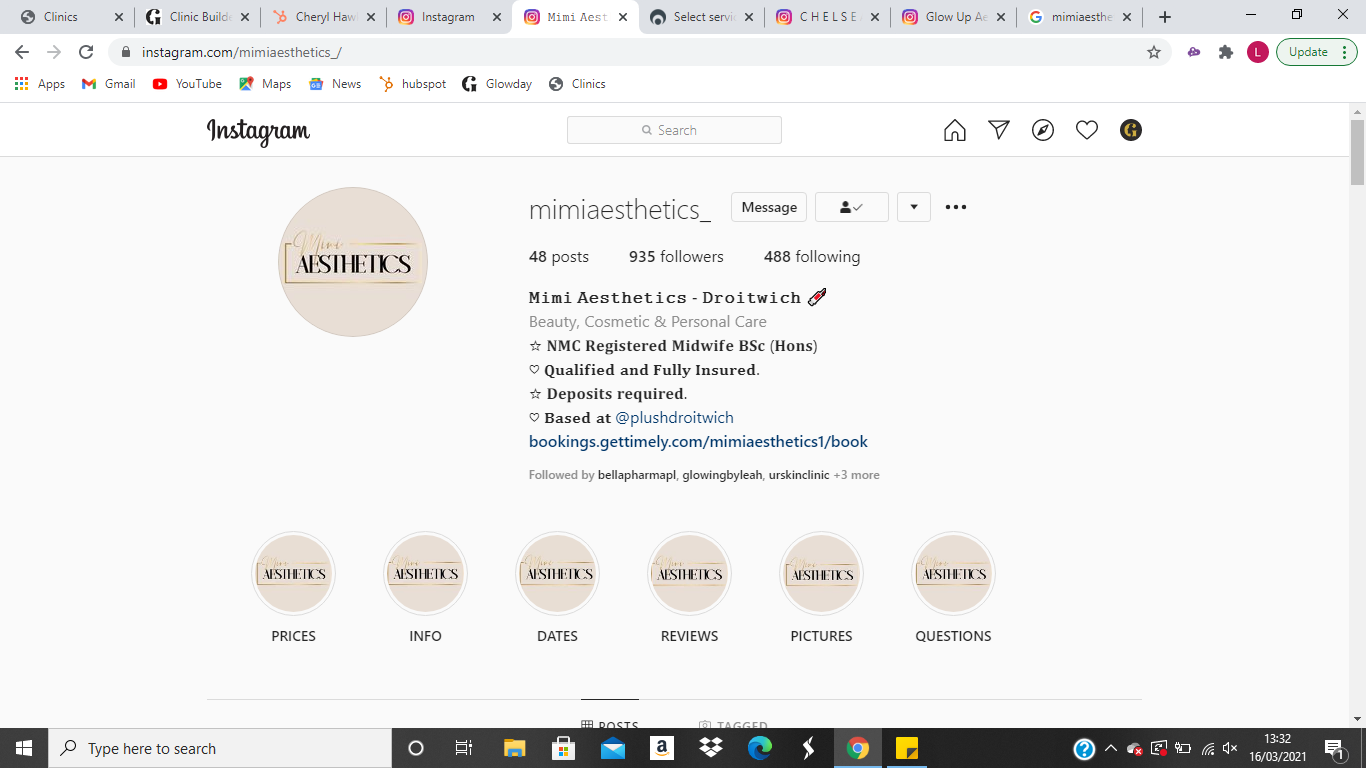Go to the Instagram home feed icon
Image resolution: width=1366 pixels, height=768 pixels.
point(955,130)
